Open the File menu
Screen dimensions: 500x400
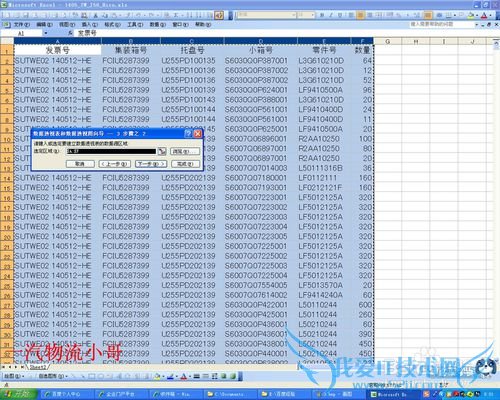click(22, 24)
